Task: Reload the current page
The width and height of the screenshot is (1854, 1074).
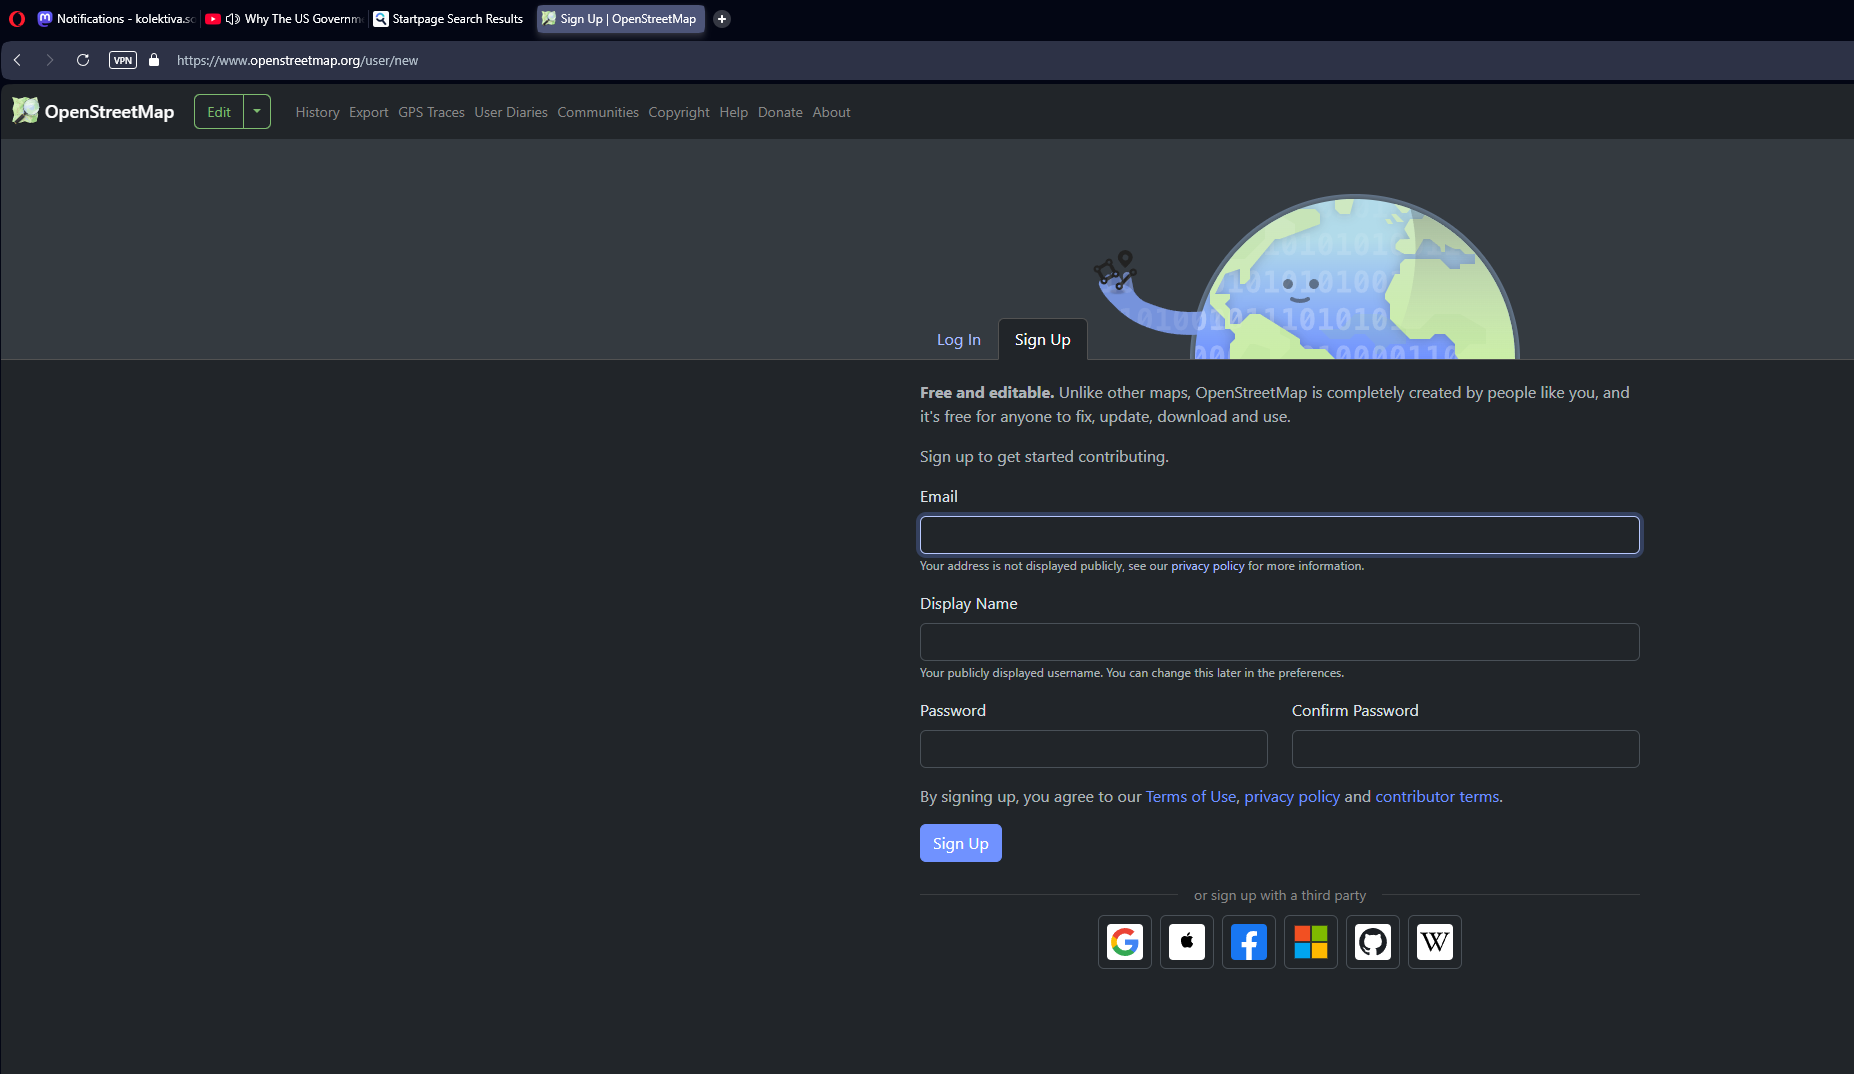Action: 83,60
